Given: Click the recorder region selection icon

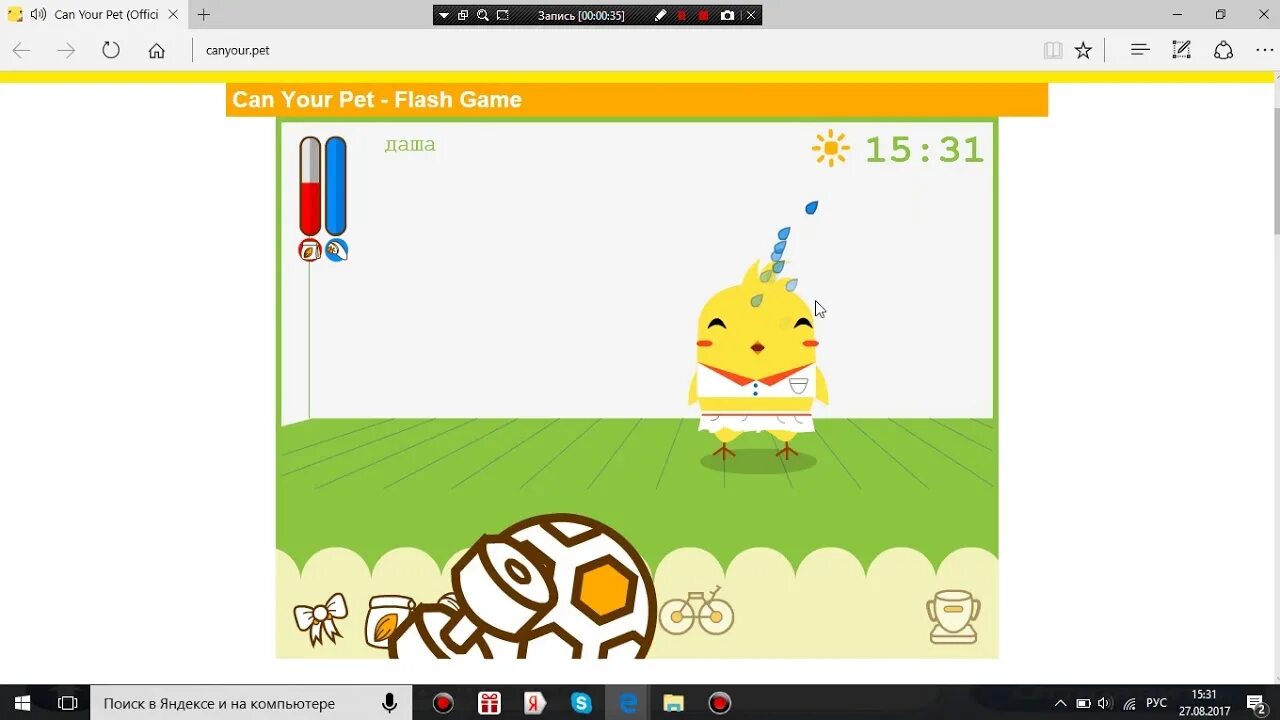Looking at the screenshot, I should (503, 15).
